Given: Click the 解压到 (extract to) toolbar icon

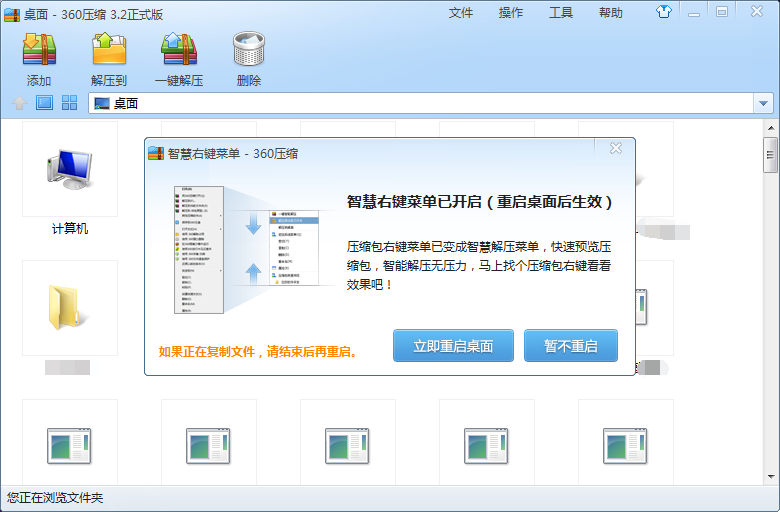Looking at the screenshot, I should (109, 49).
